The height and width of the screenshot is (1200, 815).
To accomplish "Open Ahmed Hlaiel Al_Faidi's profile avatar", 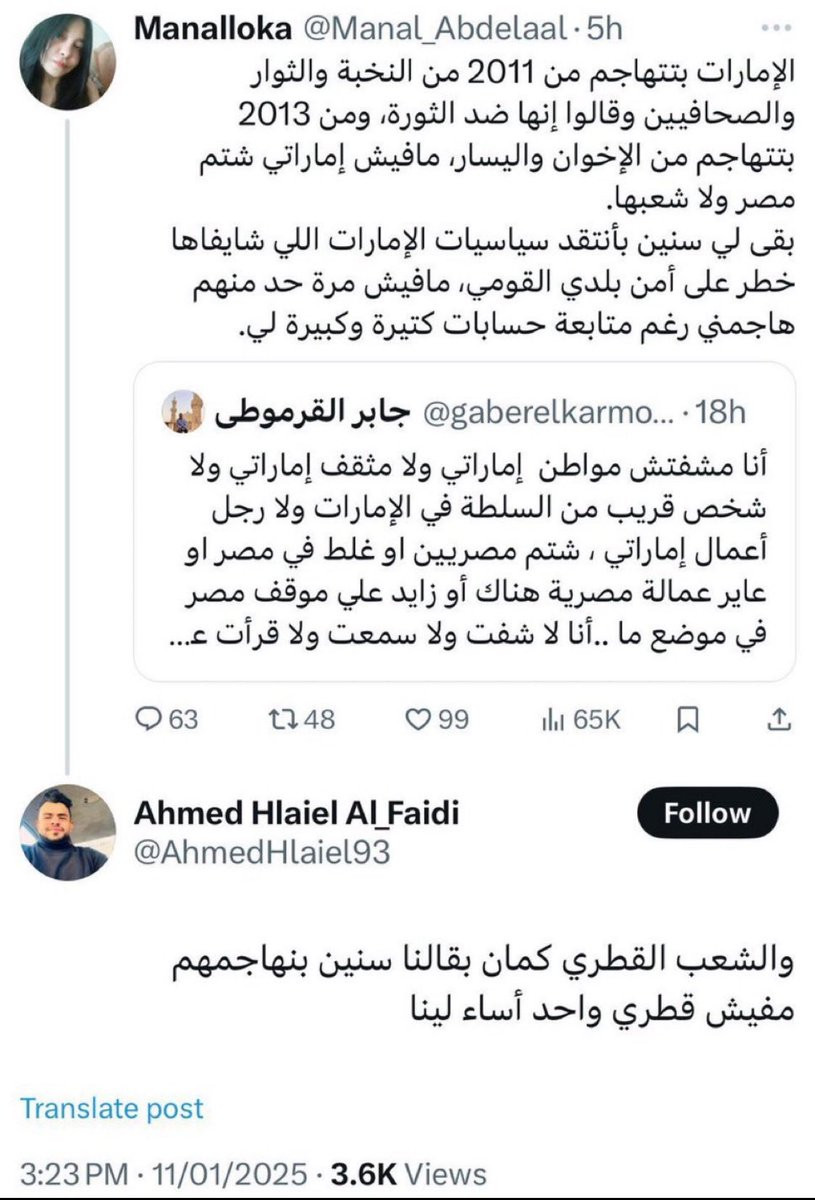I will [x=68, y=832].
